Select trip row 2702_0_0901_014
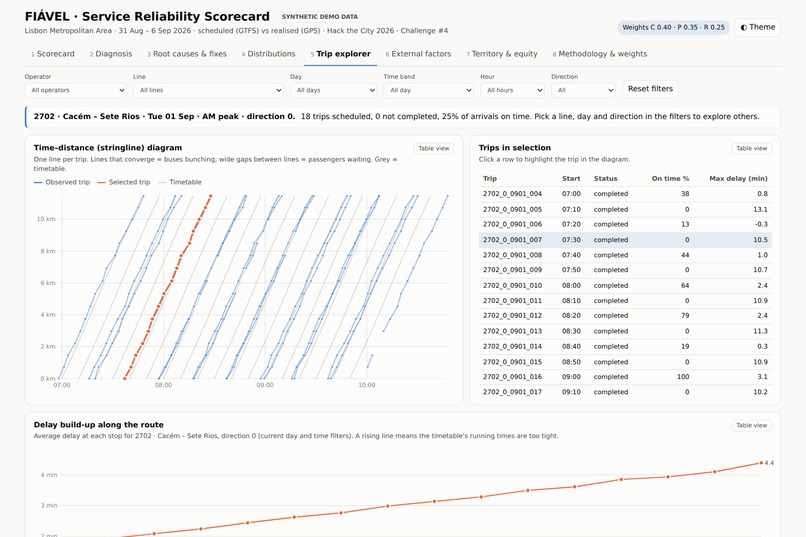 (625, 347)
